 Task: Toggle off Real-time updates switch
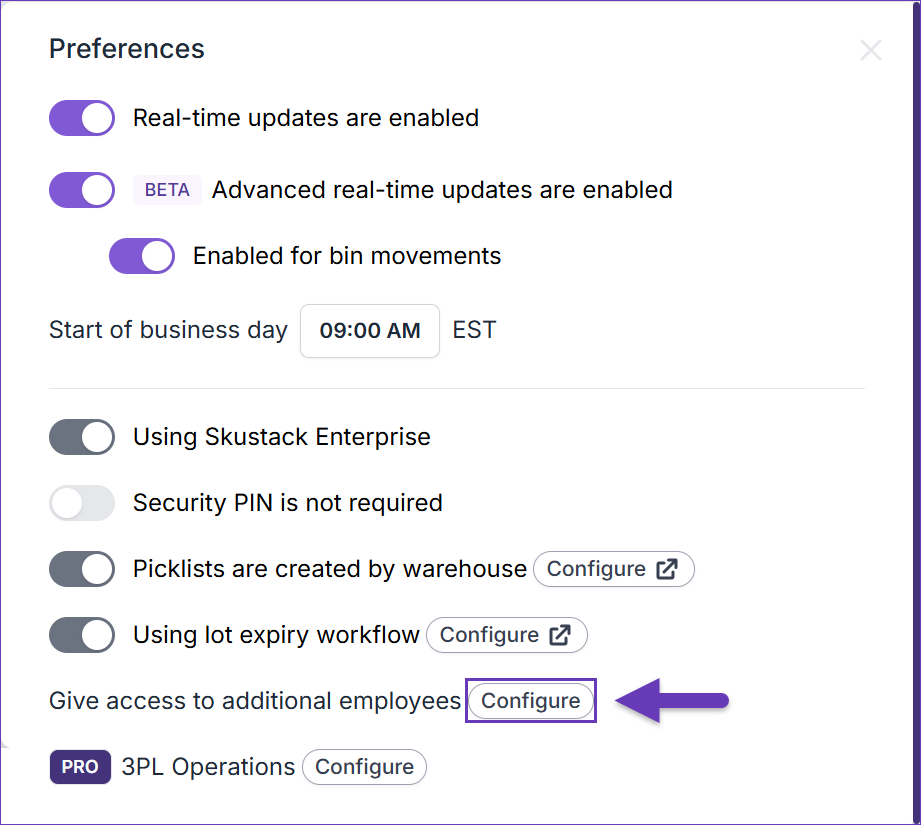(82, 118)
